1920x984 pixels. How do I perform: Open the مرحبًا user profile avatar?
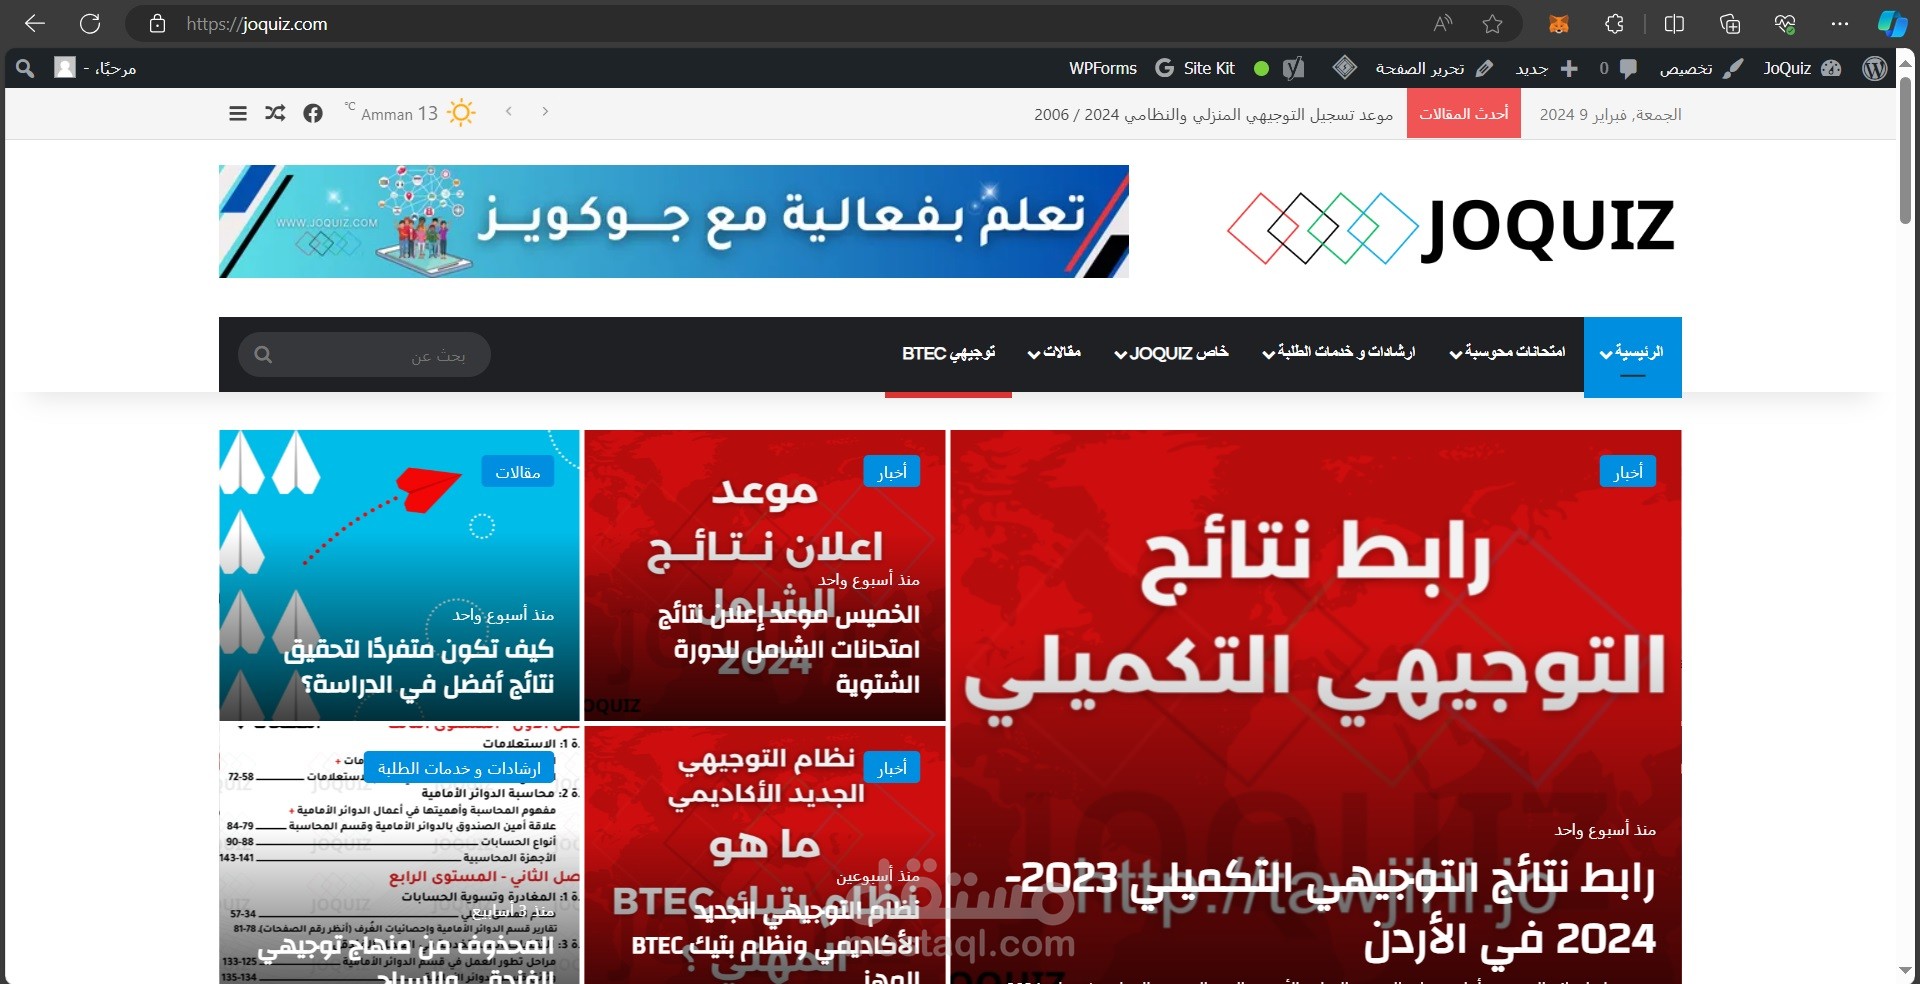(x=65, y=68)
